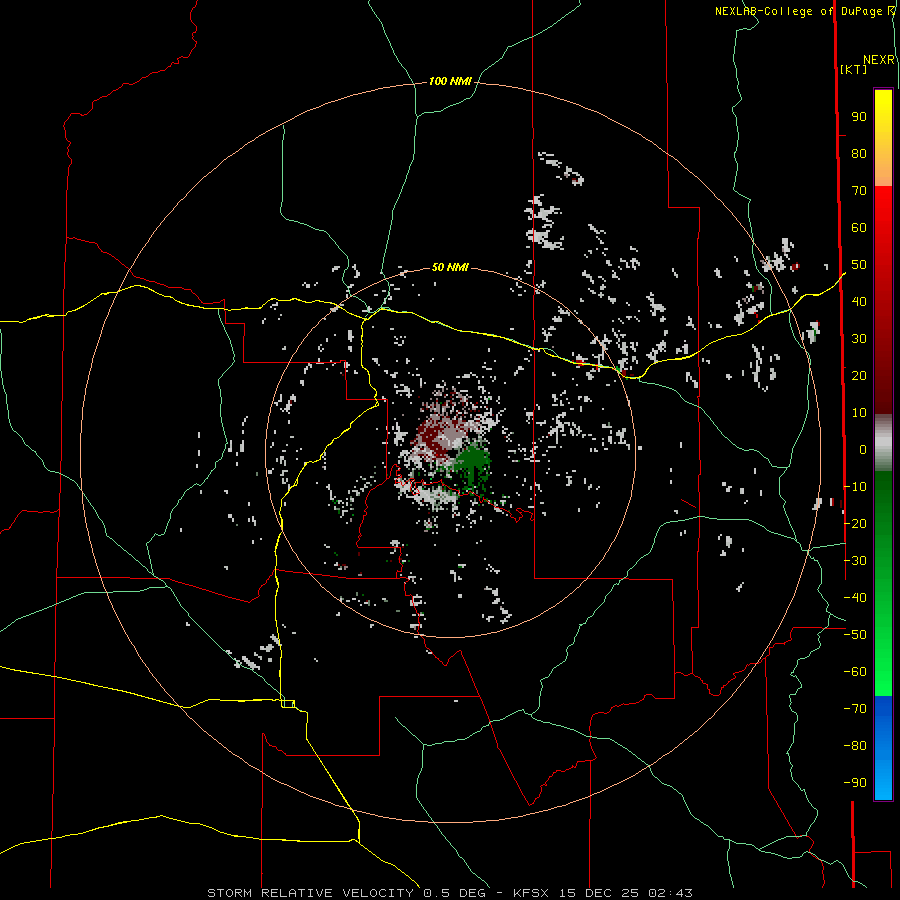The image size is (900, 900).
Task: Click the positive 10 scale value
Action: [859, 413]
